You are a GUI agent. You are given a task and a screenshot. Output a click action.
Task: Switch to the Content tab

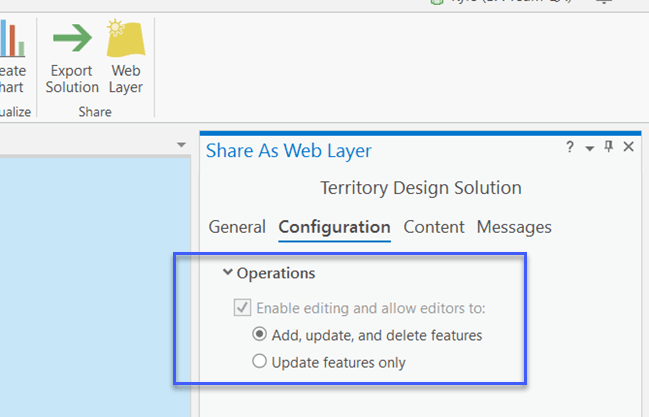pos(434,227)
